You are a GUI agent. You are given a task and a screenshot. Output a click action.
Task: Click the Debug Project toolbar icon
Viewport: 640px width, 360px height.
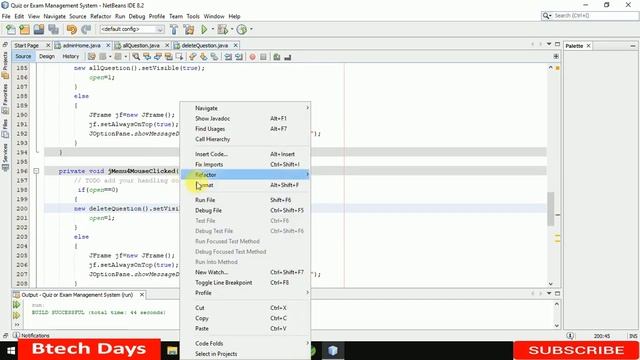[x=222, y=29]
